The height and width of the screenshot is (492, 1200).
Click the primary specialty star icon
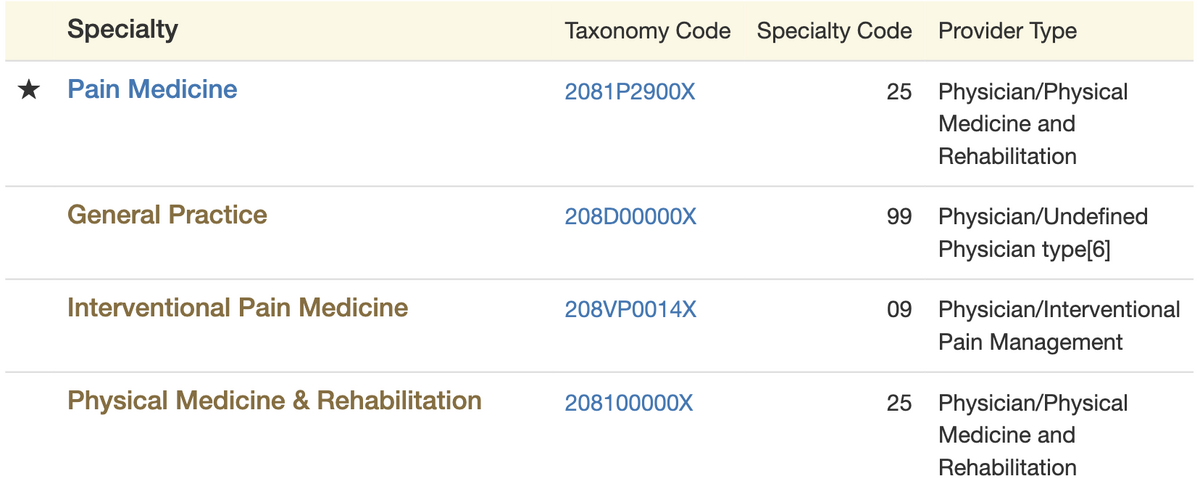pyautogui.click(x=30, y=90)
